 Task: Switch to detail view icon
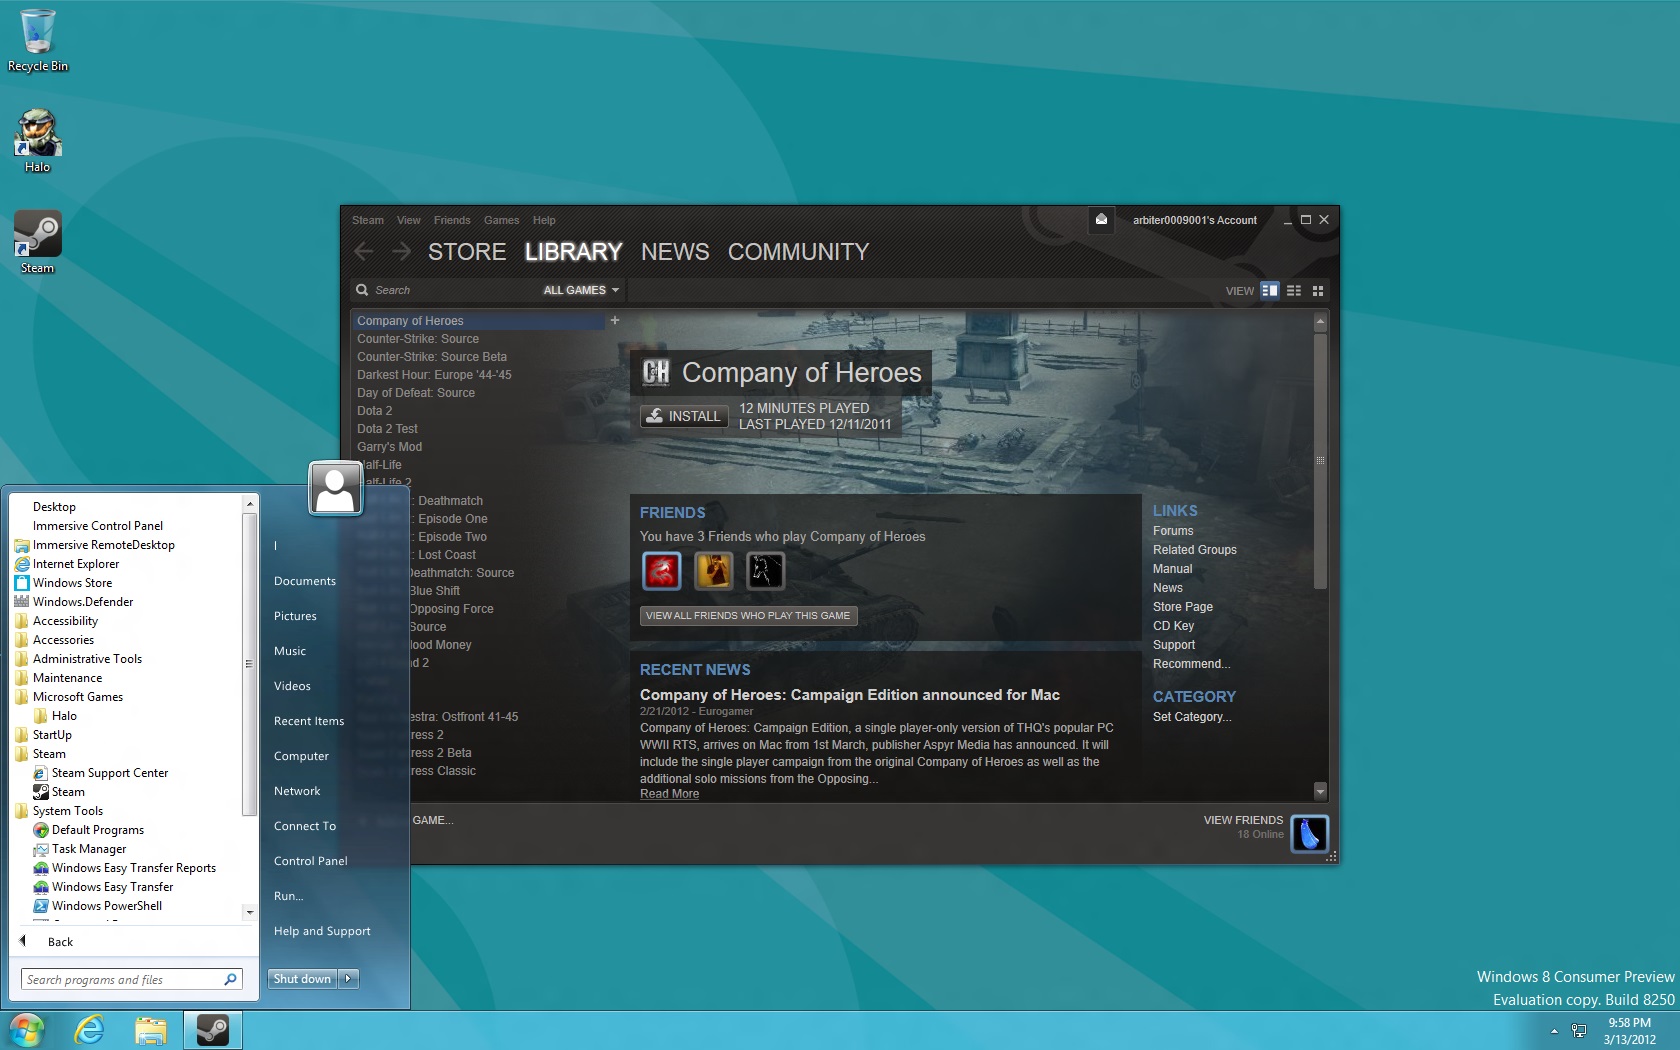pos(1270,290)
